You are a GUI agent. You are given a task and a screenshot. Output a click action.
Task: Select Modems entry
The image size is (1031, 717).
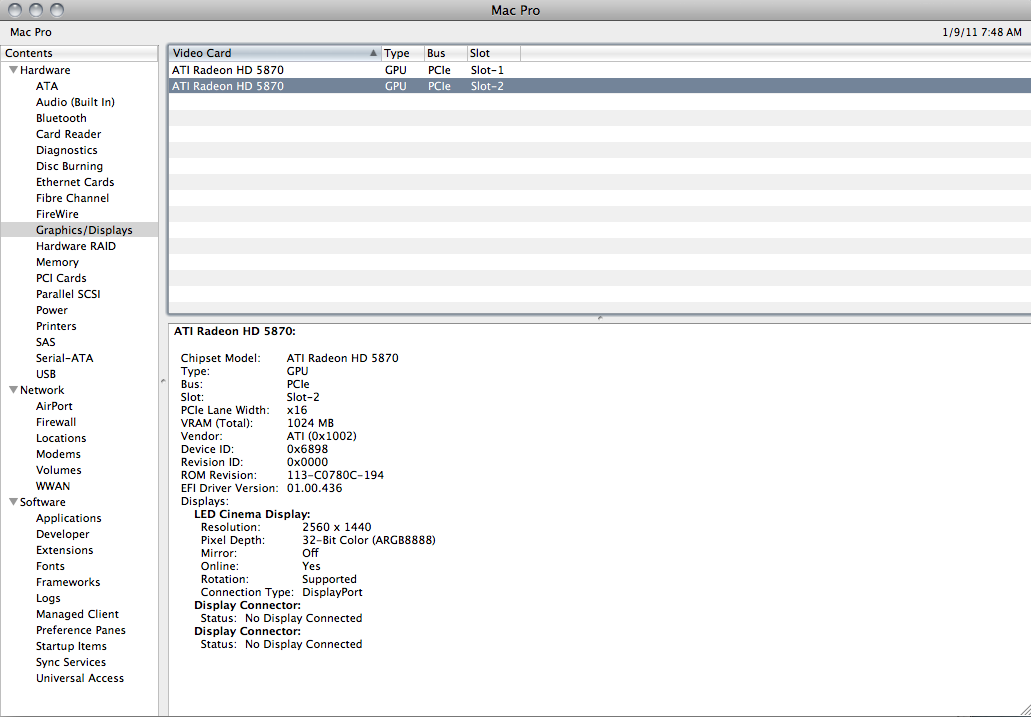(x=58, y=455)
